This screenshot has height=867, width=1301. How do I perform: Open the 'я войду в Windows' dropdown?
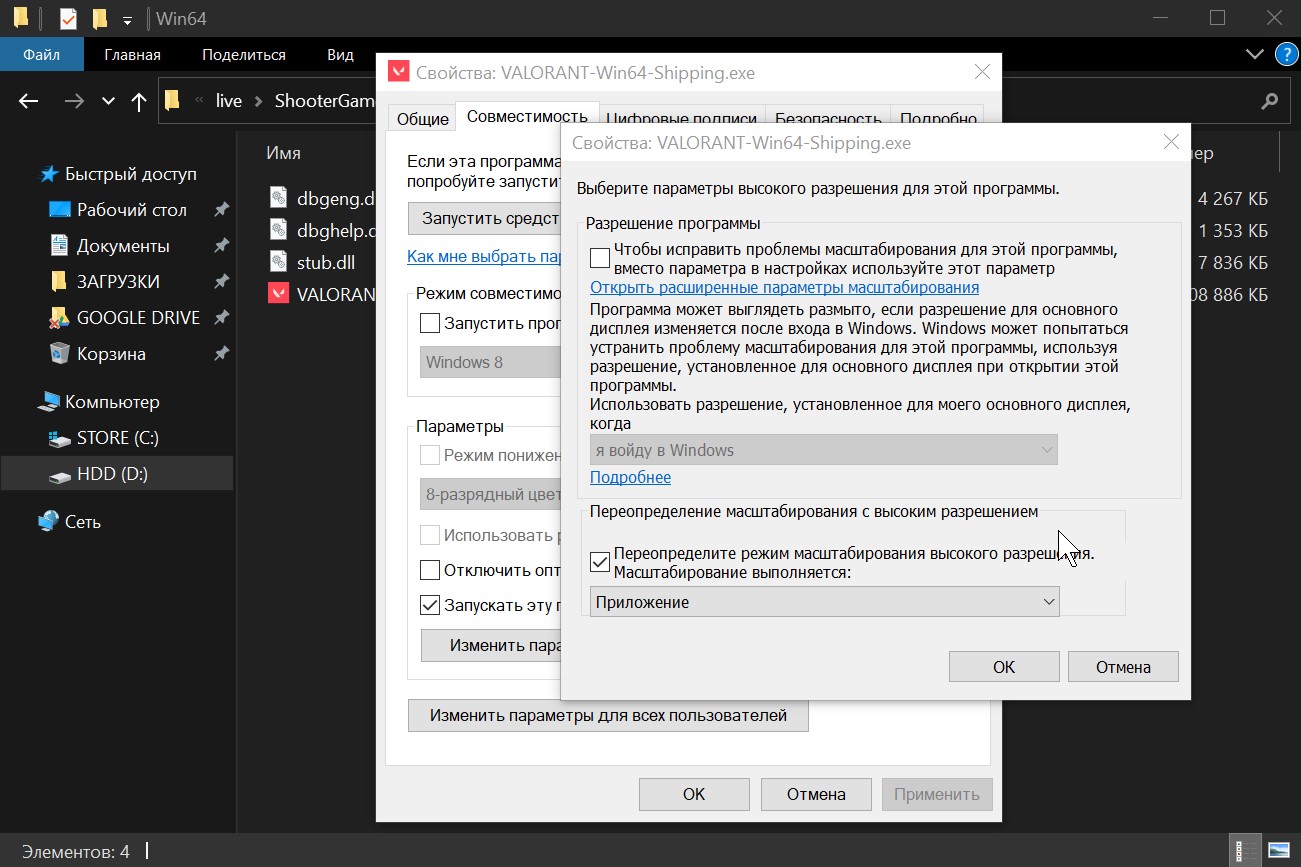(x=824, y=450)
